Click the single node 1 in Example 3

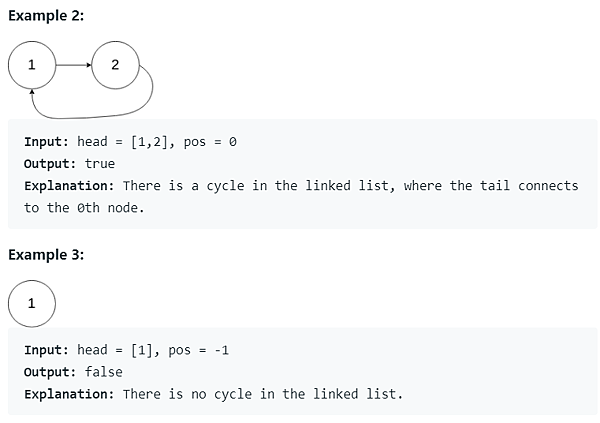coord(32,305)
